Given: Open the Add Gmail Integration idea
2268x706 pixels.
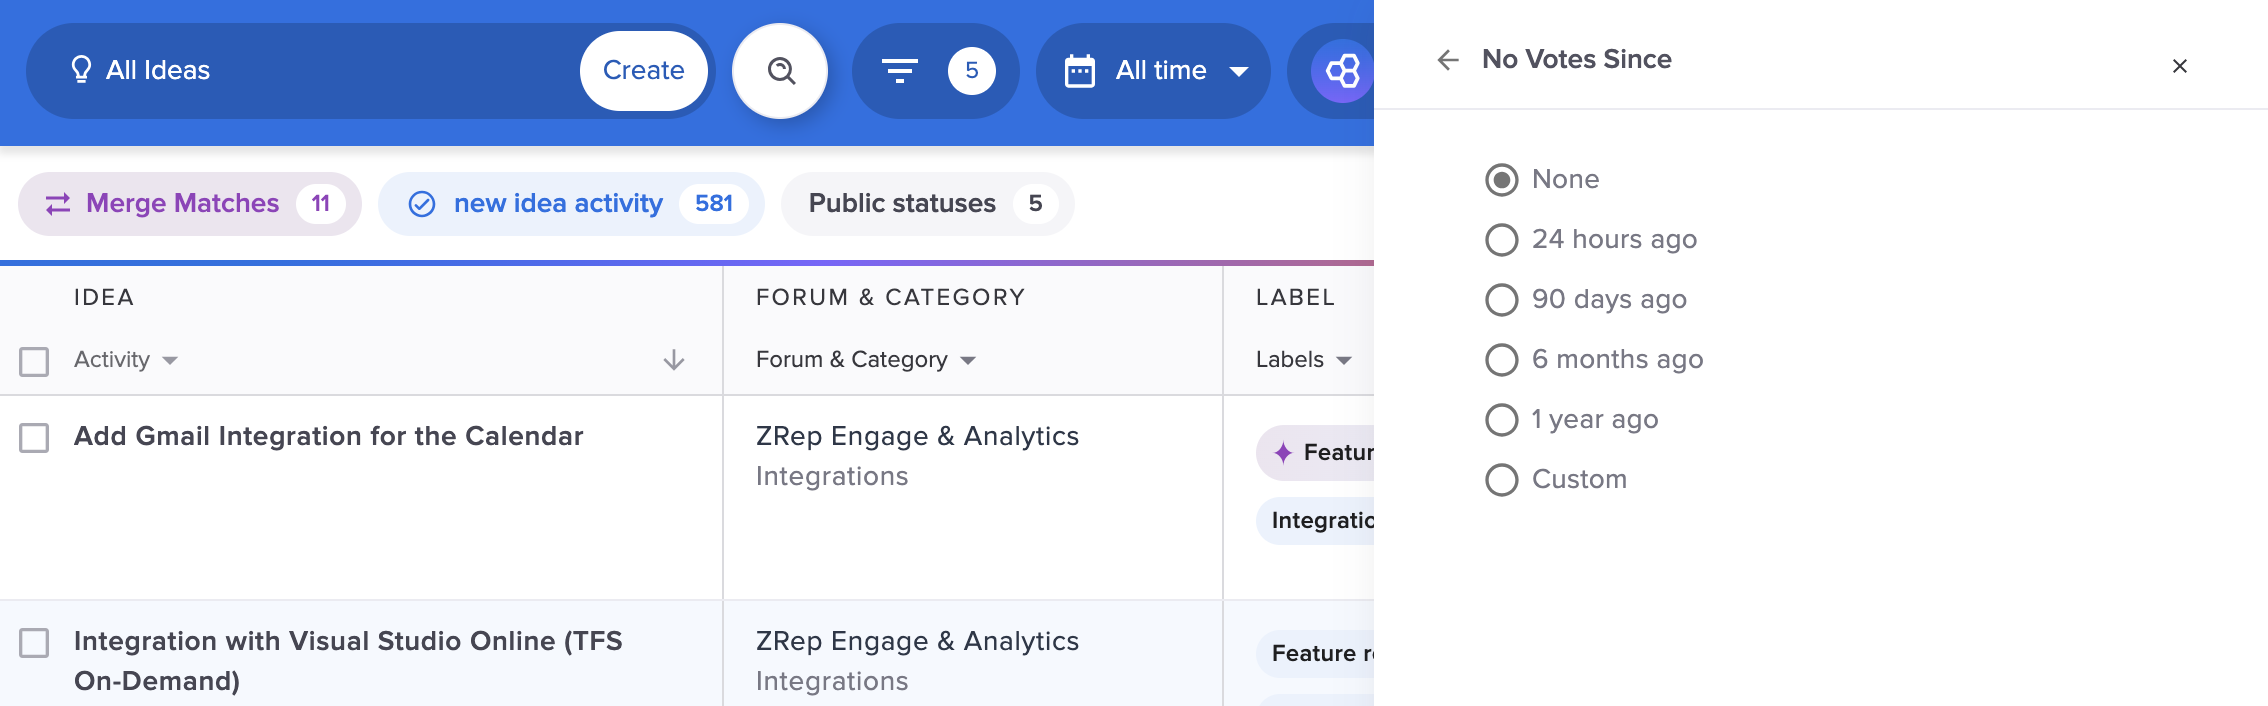Looking at the screenshot, I should (328, 436).
